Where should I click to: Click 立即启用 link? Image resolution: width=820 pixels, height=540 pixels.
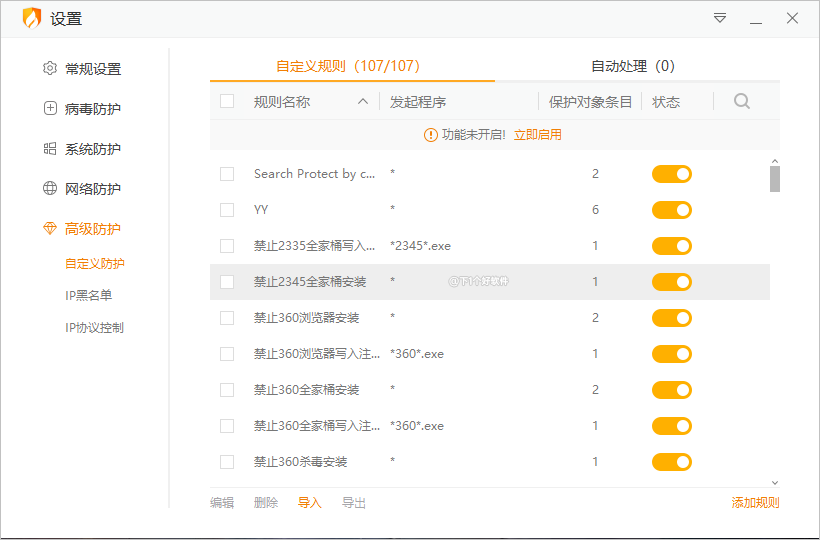pos(538,134)
